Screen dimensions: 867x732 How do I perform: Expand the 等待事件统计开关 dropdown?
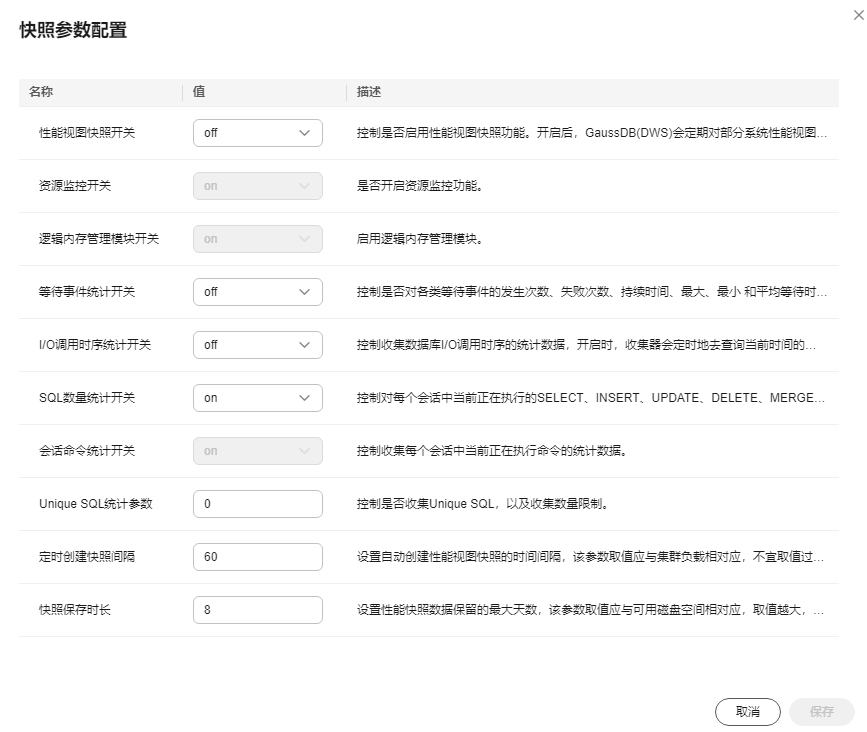(x=258, y=292)
